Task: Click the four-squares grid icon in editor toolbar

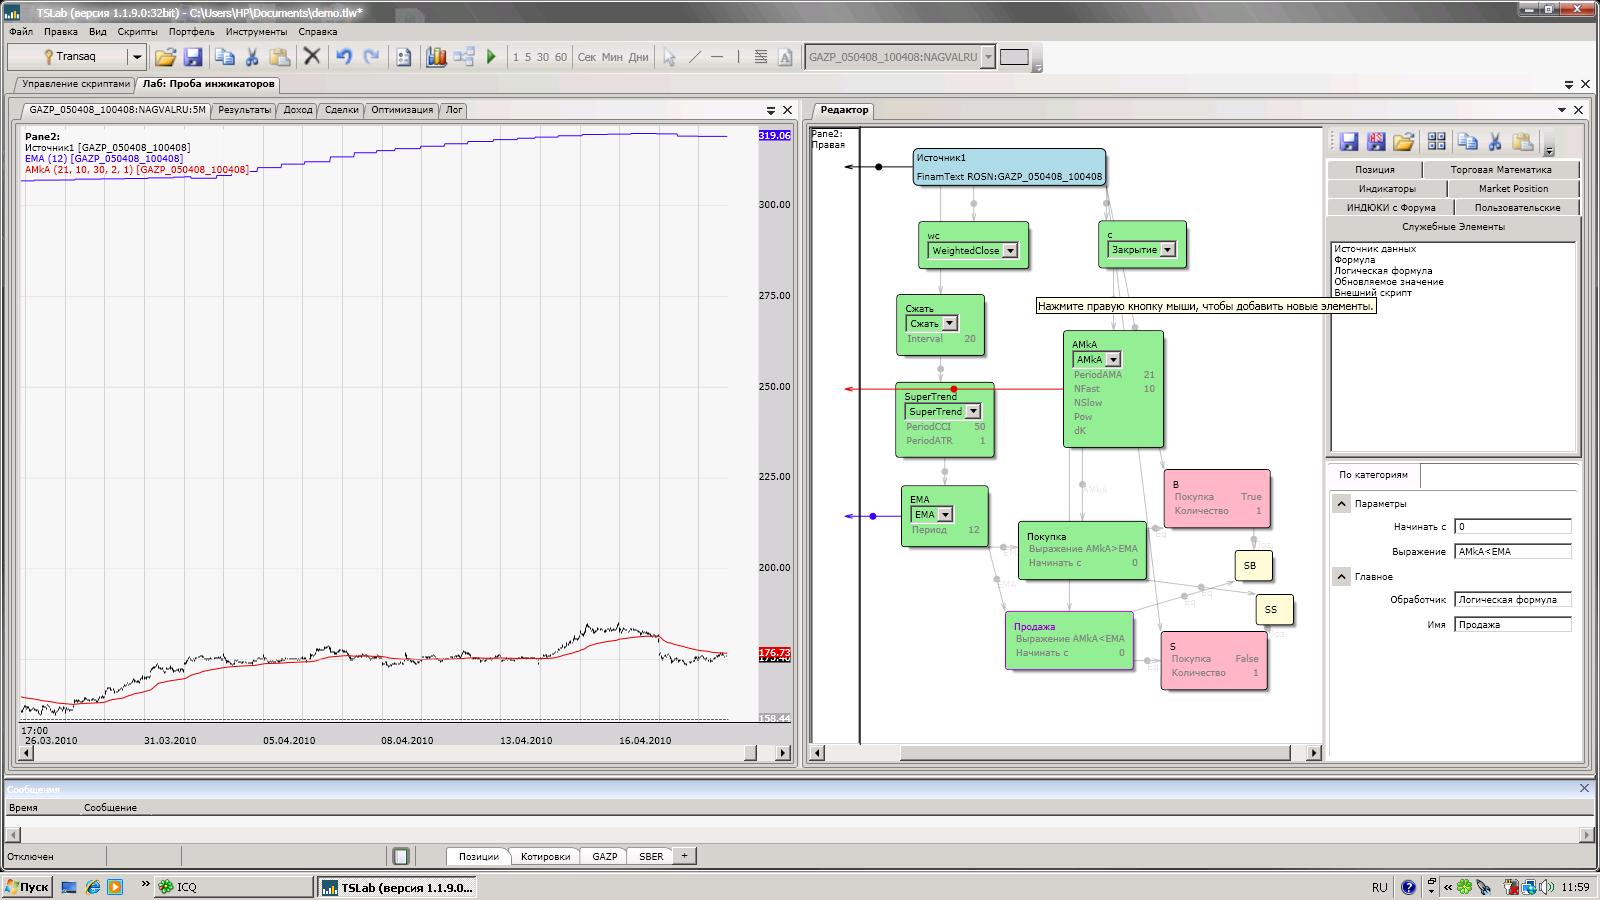Action: (x=1437, y=142)
